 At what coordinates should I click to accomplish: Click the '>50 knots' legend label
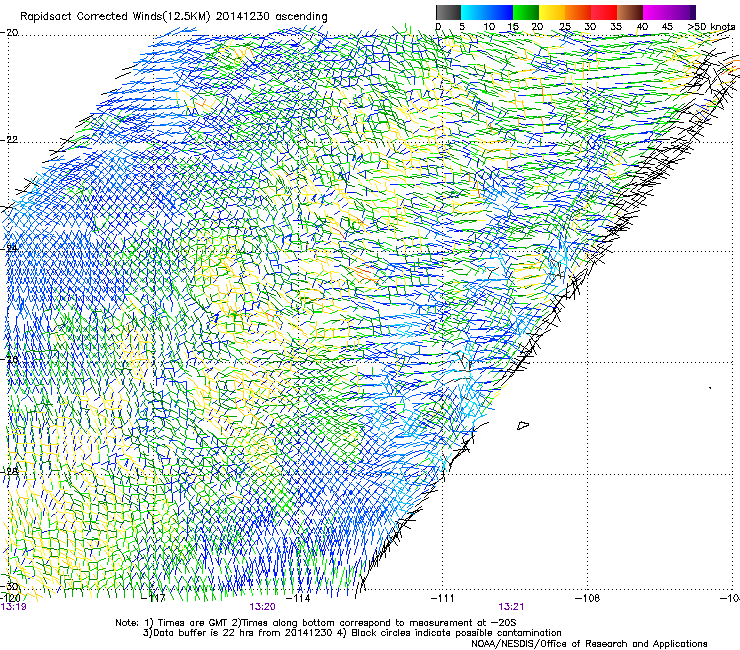pos(712,26)
